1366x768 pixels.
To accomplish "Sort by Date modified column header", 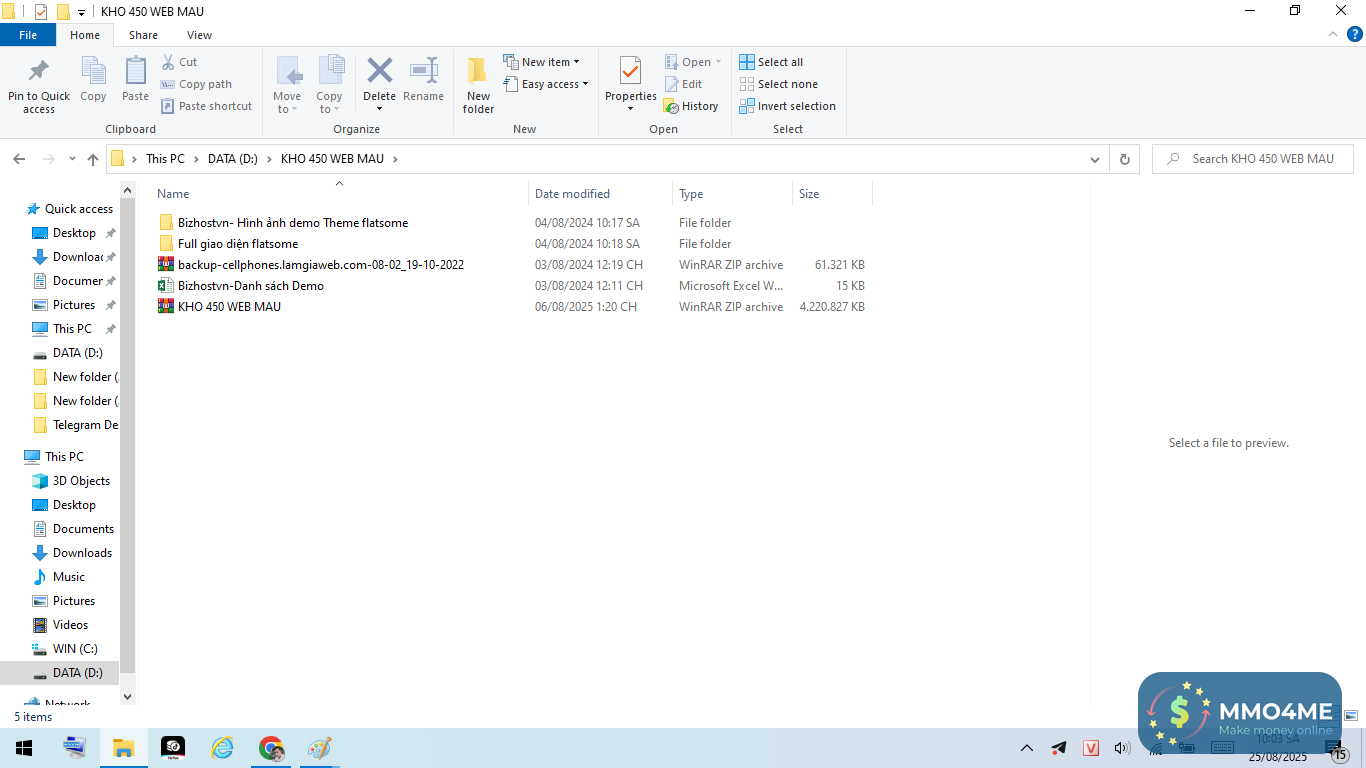I will point(600,194).
